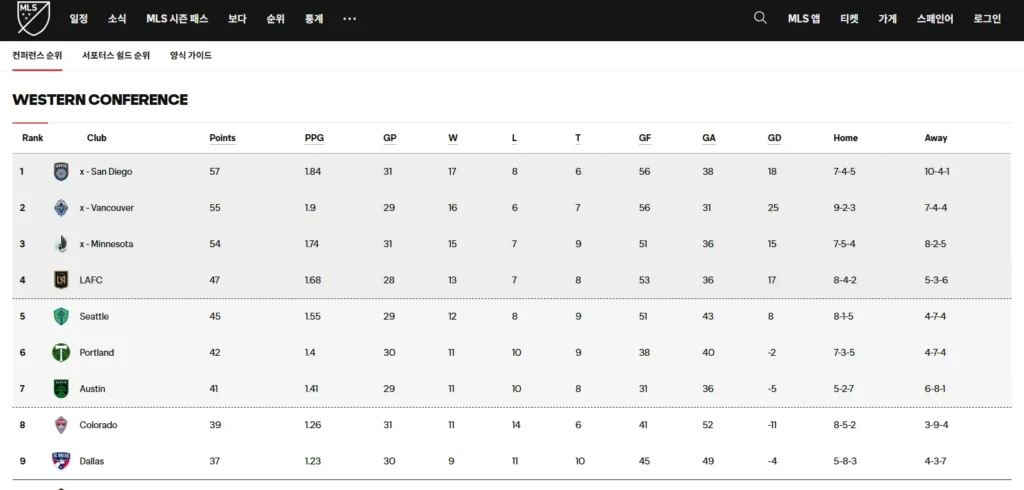1024x490 pixels.
Task: Open the LAFC club link
Action: pyautogui.click(x=91, y=280)
